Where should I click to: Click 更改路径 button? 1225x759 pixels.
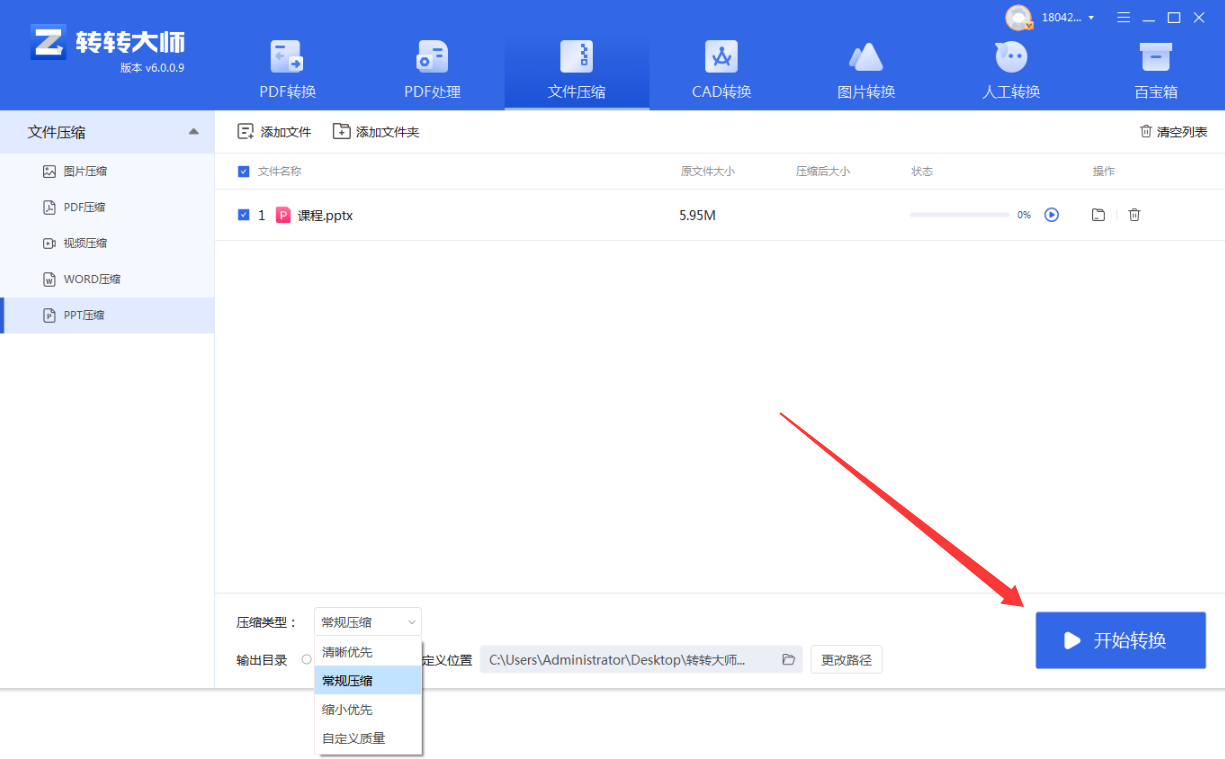tap(846, 660)
